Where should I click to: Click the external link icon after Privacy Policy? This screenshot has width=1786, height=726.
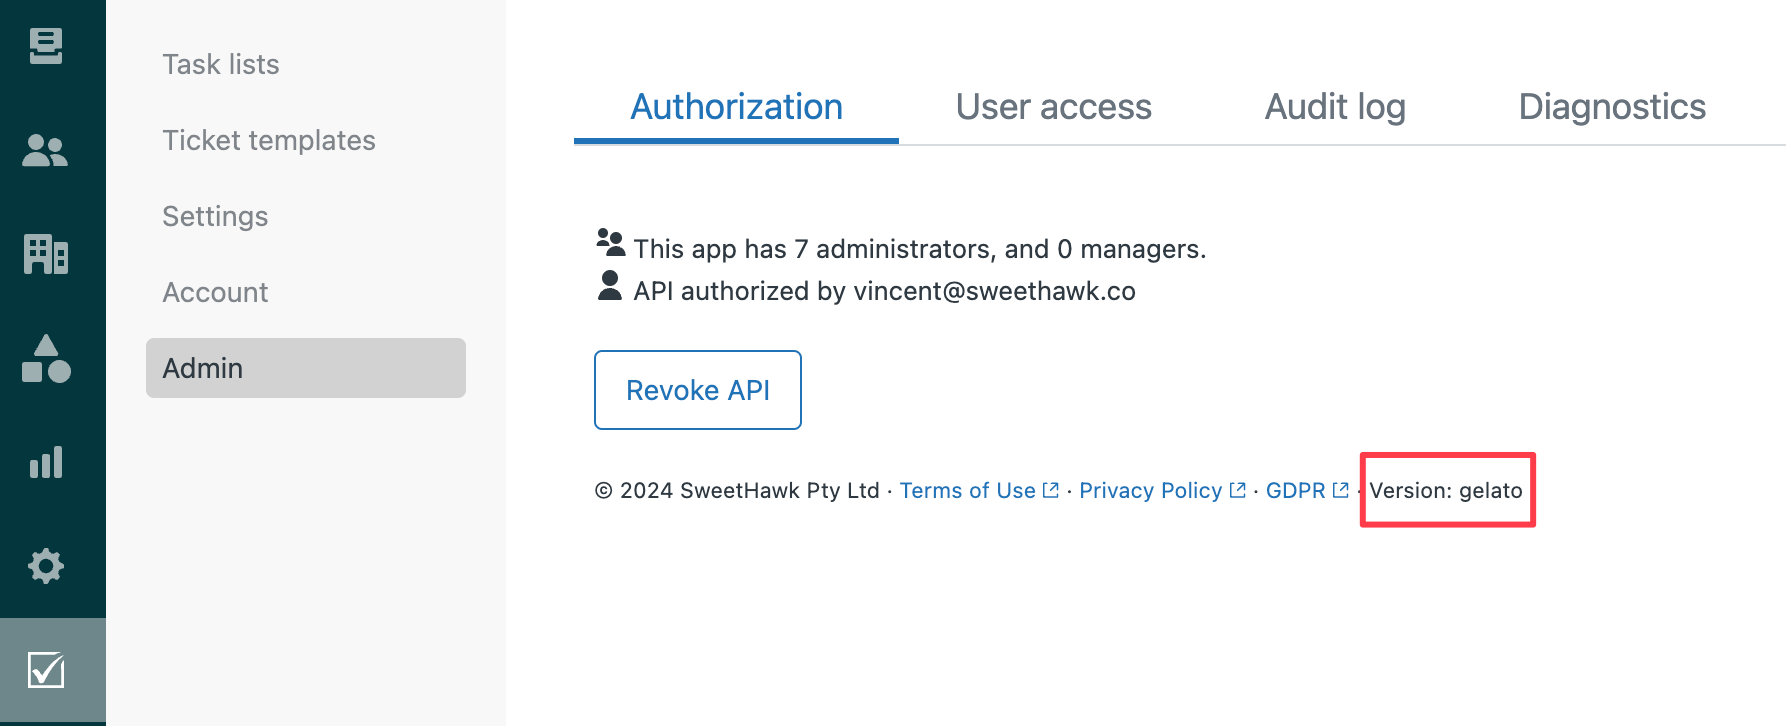1238,490
